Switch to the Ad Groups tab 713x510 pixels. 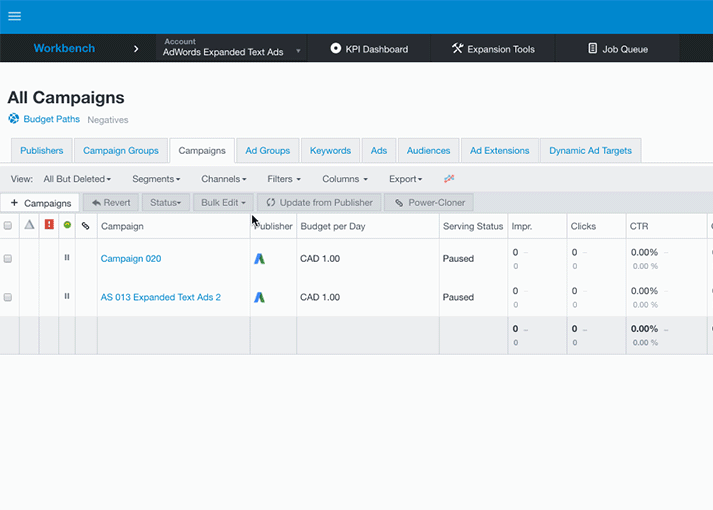(x=267, y=151)
